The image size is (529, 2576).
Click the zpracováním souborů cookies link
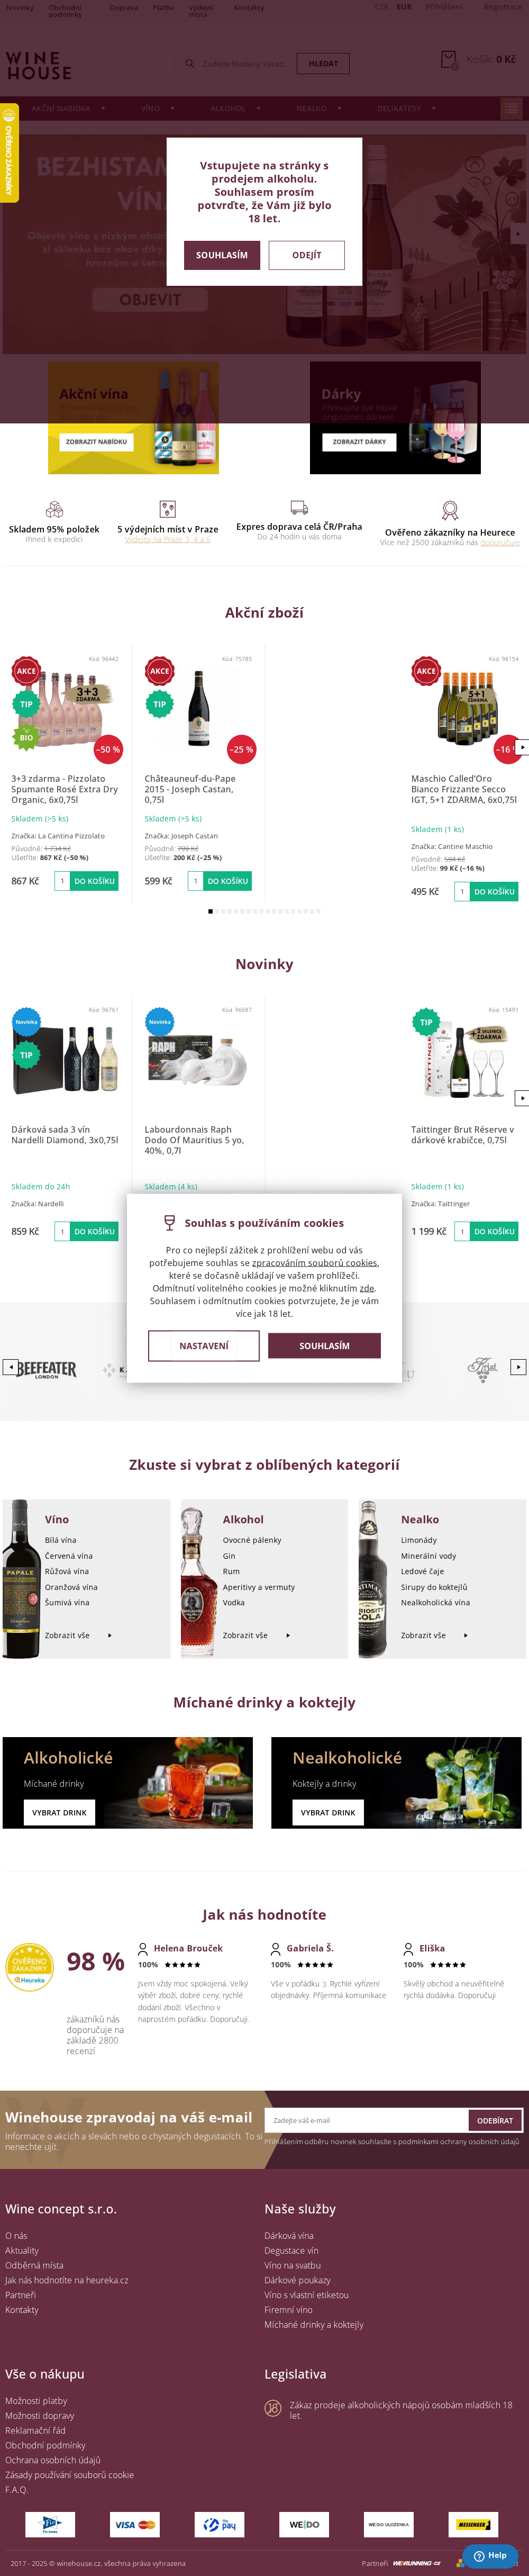(x=314, y=1263)
